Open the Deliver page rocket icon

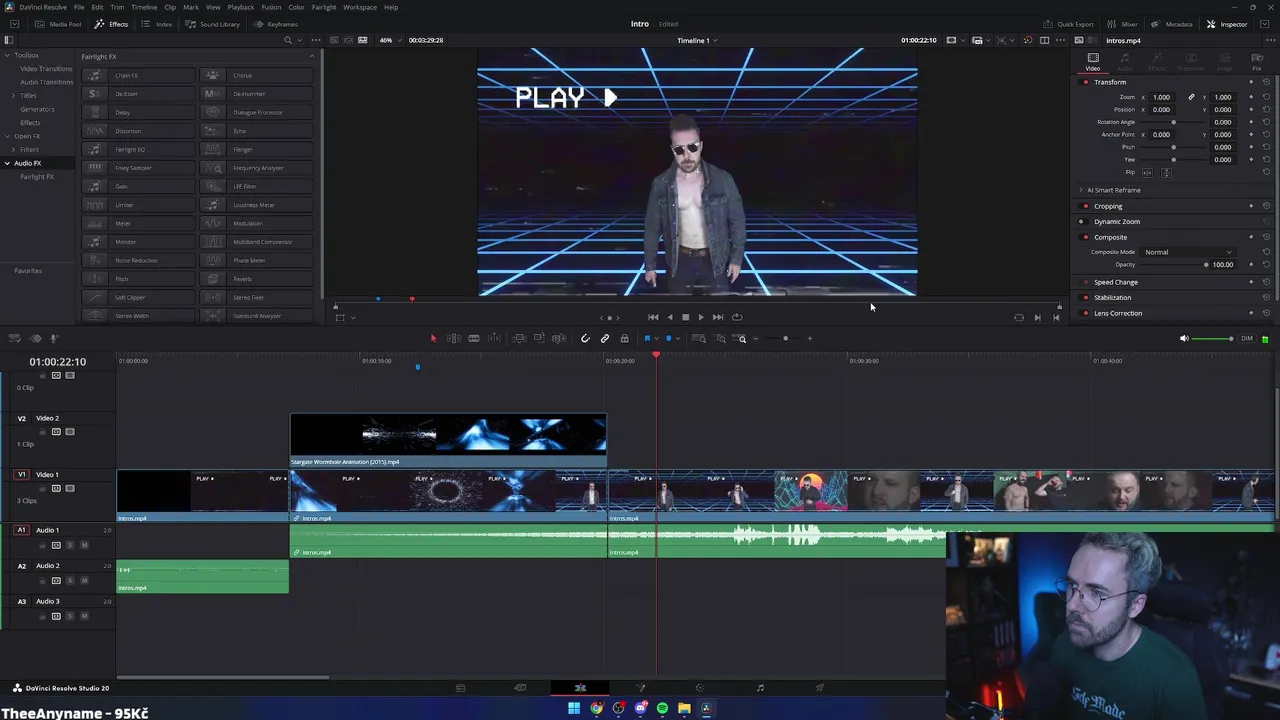click(x=820, y=688)
